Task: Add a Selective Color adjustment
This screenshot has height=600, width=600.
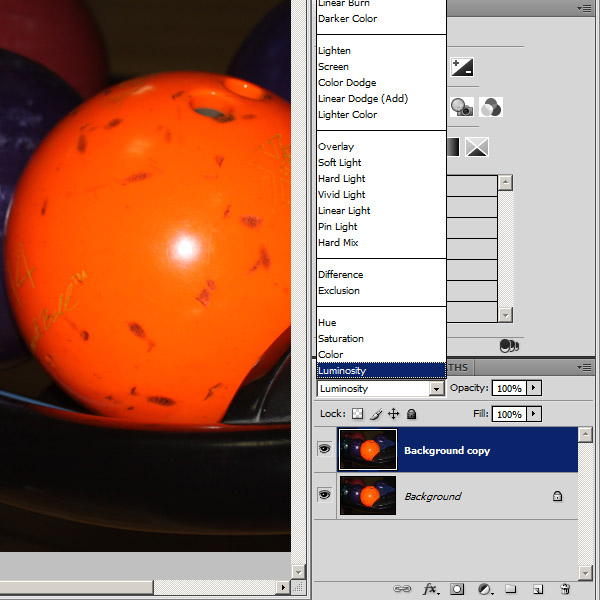Action: tap(477, 147)
